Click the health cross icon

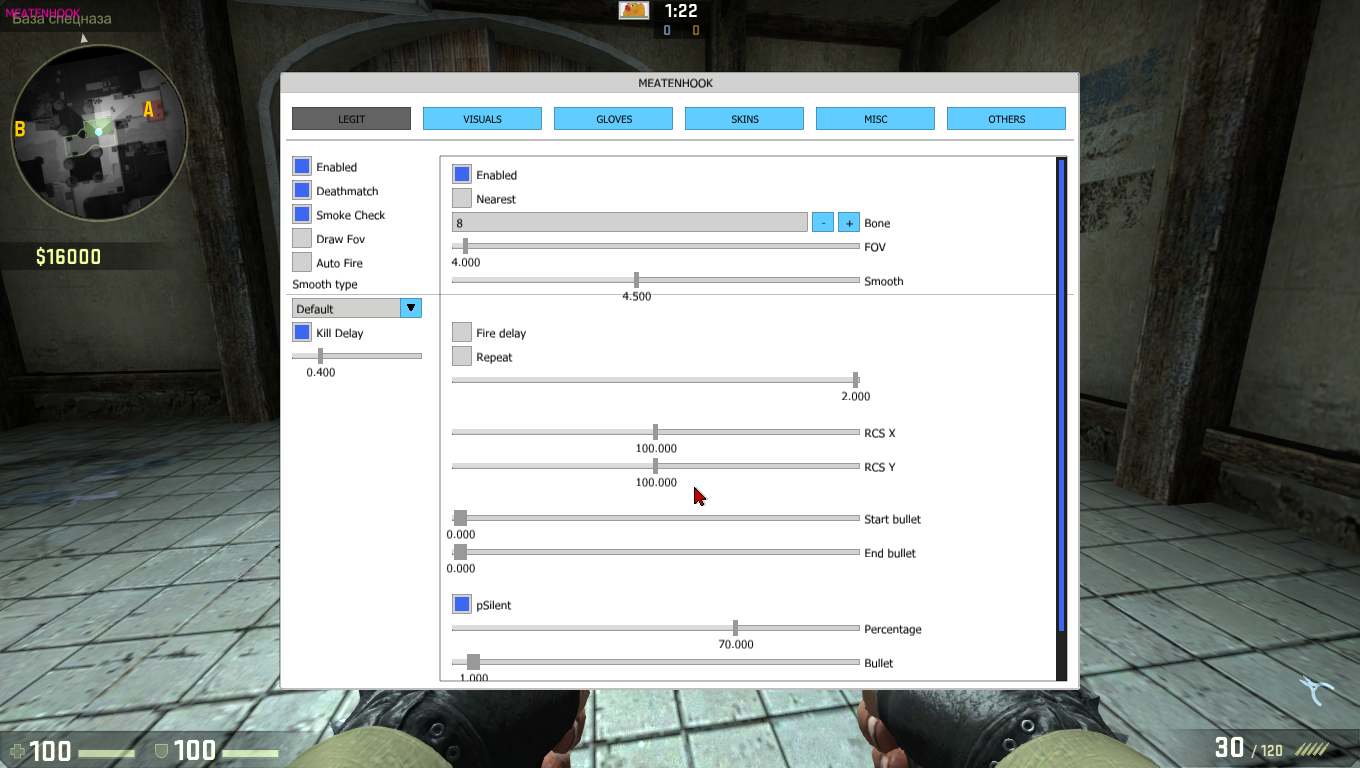17,750
